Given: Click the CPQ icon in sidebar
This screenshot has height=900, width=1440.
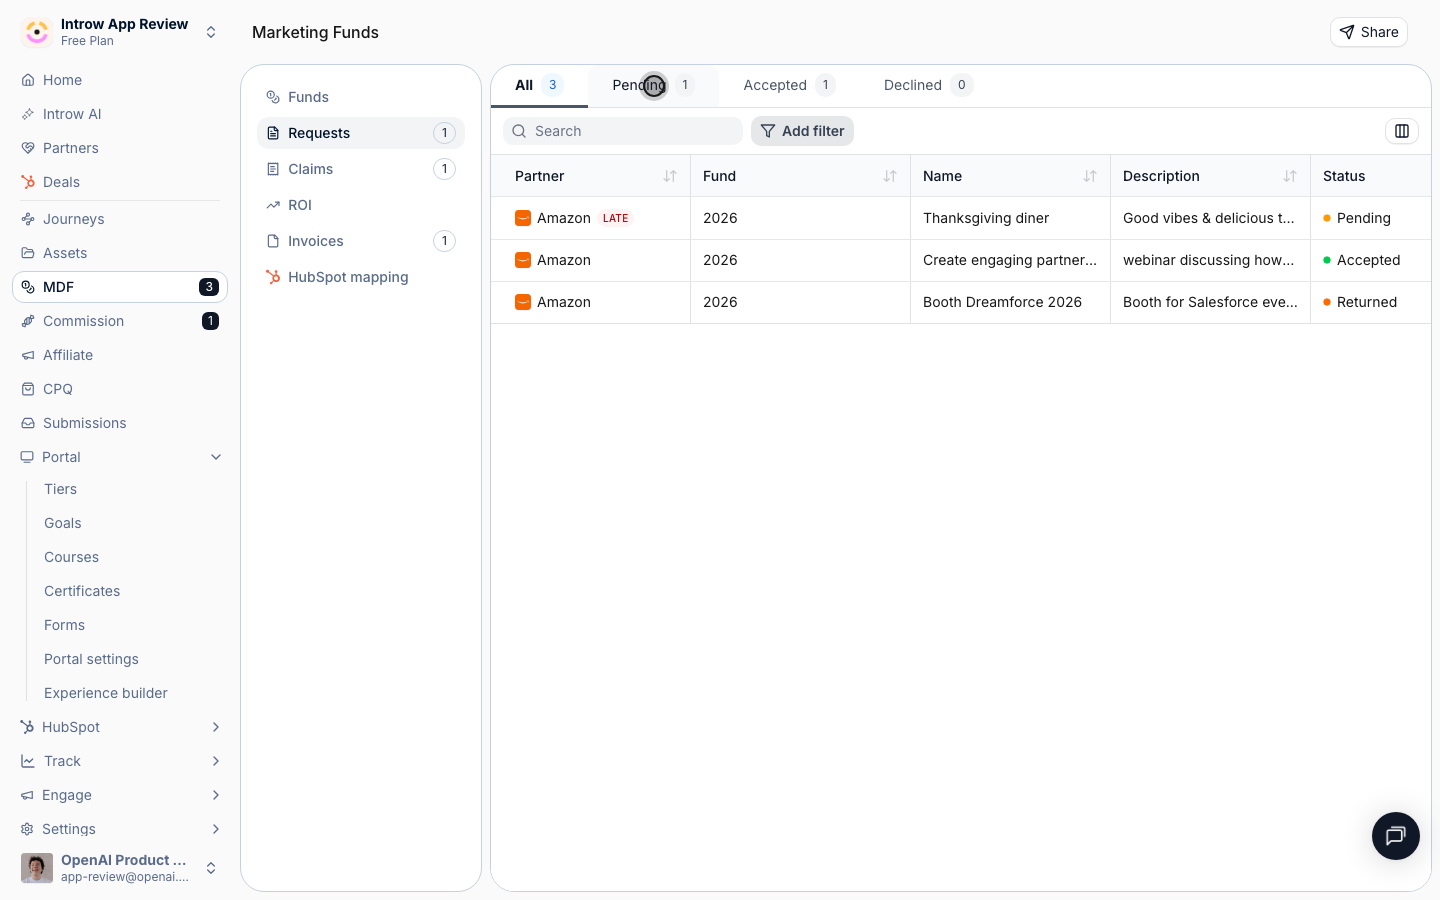Looking at the screenshot, I should (x=28, y=389).
